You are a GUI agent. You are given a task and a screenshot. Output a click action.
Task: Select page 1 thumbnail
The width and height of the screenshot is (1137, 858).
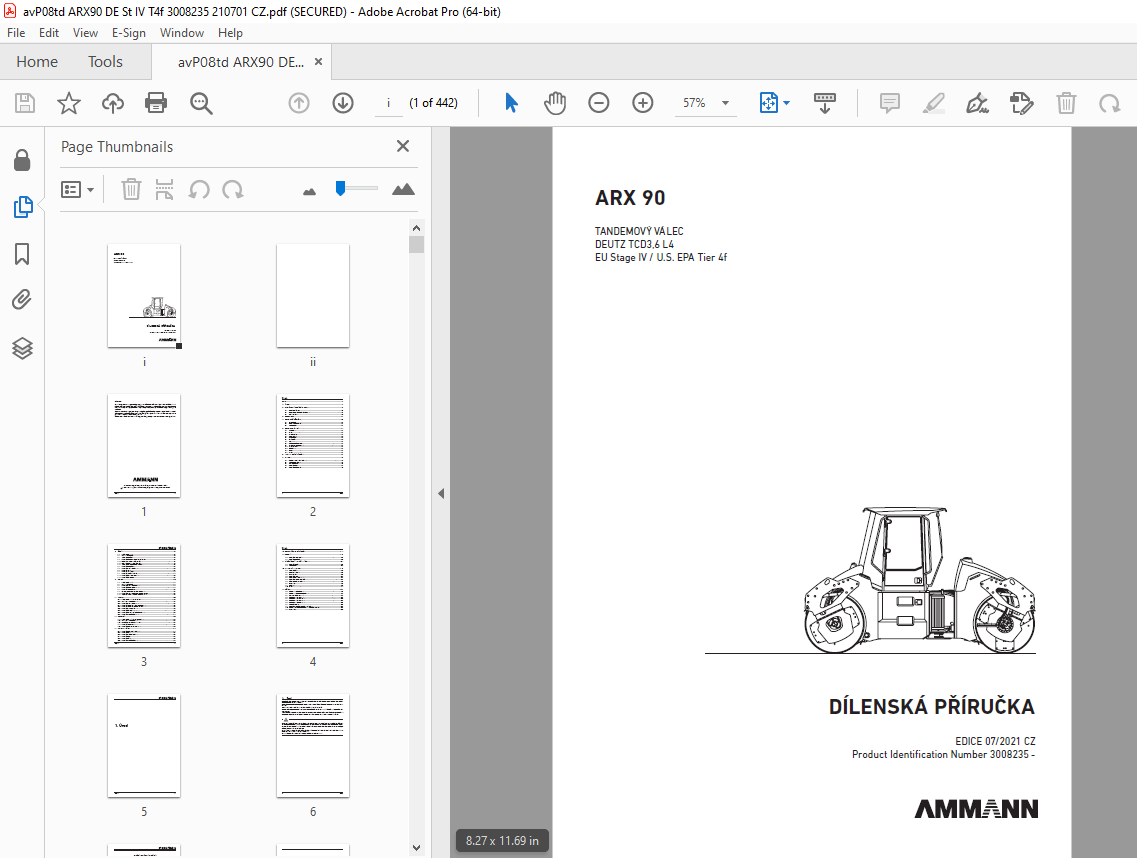(144, 446)
